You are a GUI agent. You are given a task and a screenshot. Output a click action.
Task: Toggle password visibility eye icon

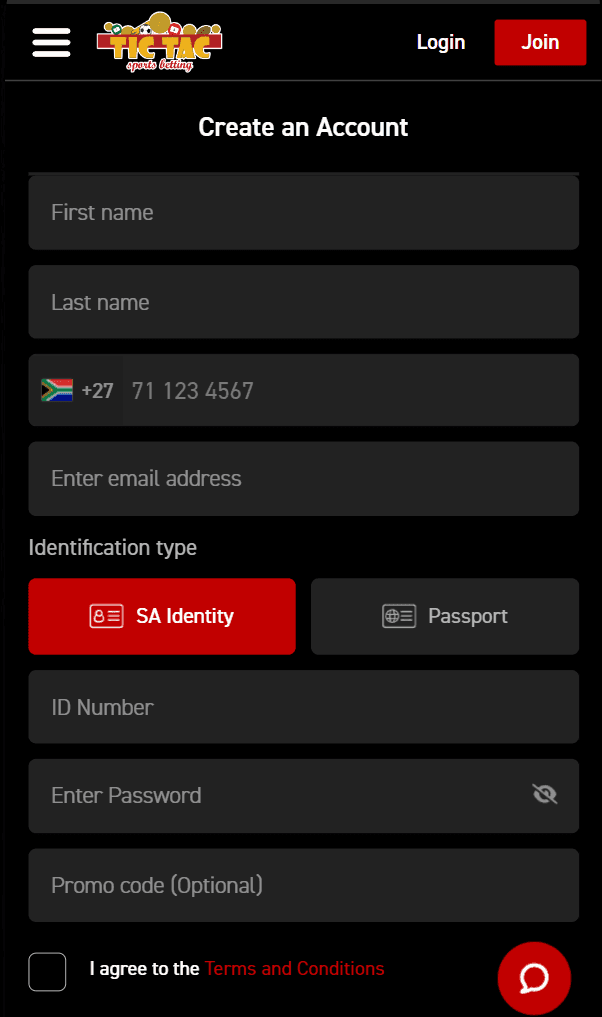[545, 795]
